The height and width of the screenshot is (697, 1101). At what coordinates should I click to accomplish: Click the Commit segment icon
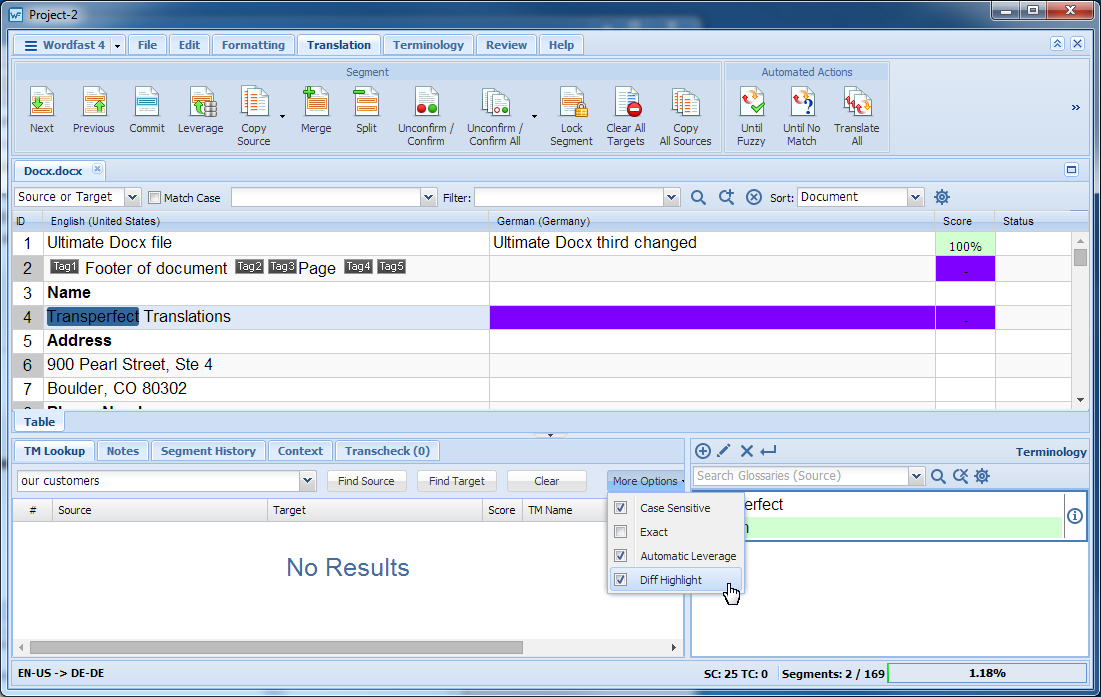147,103
